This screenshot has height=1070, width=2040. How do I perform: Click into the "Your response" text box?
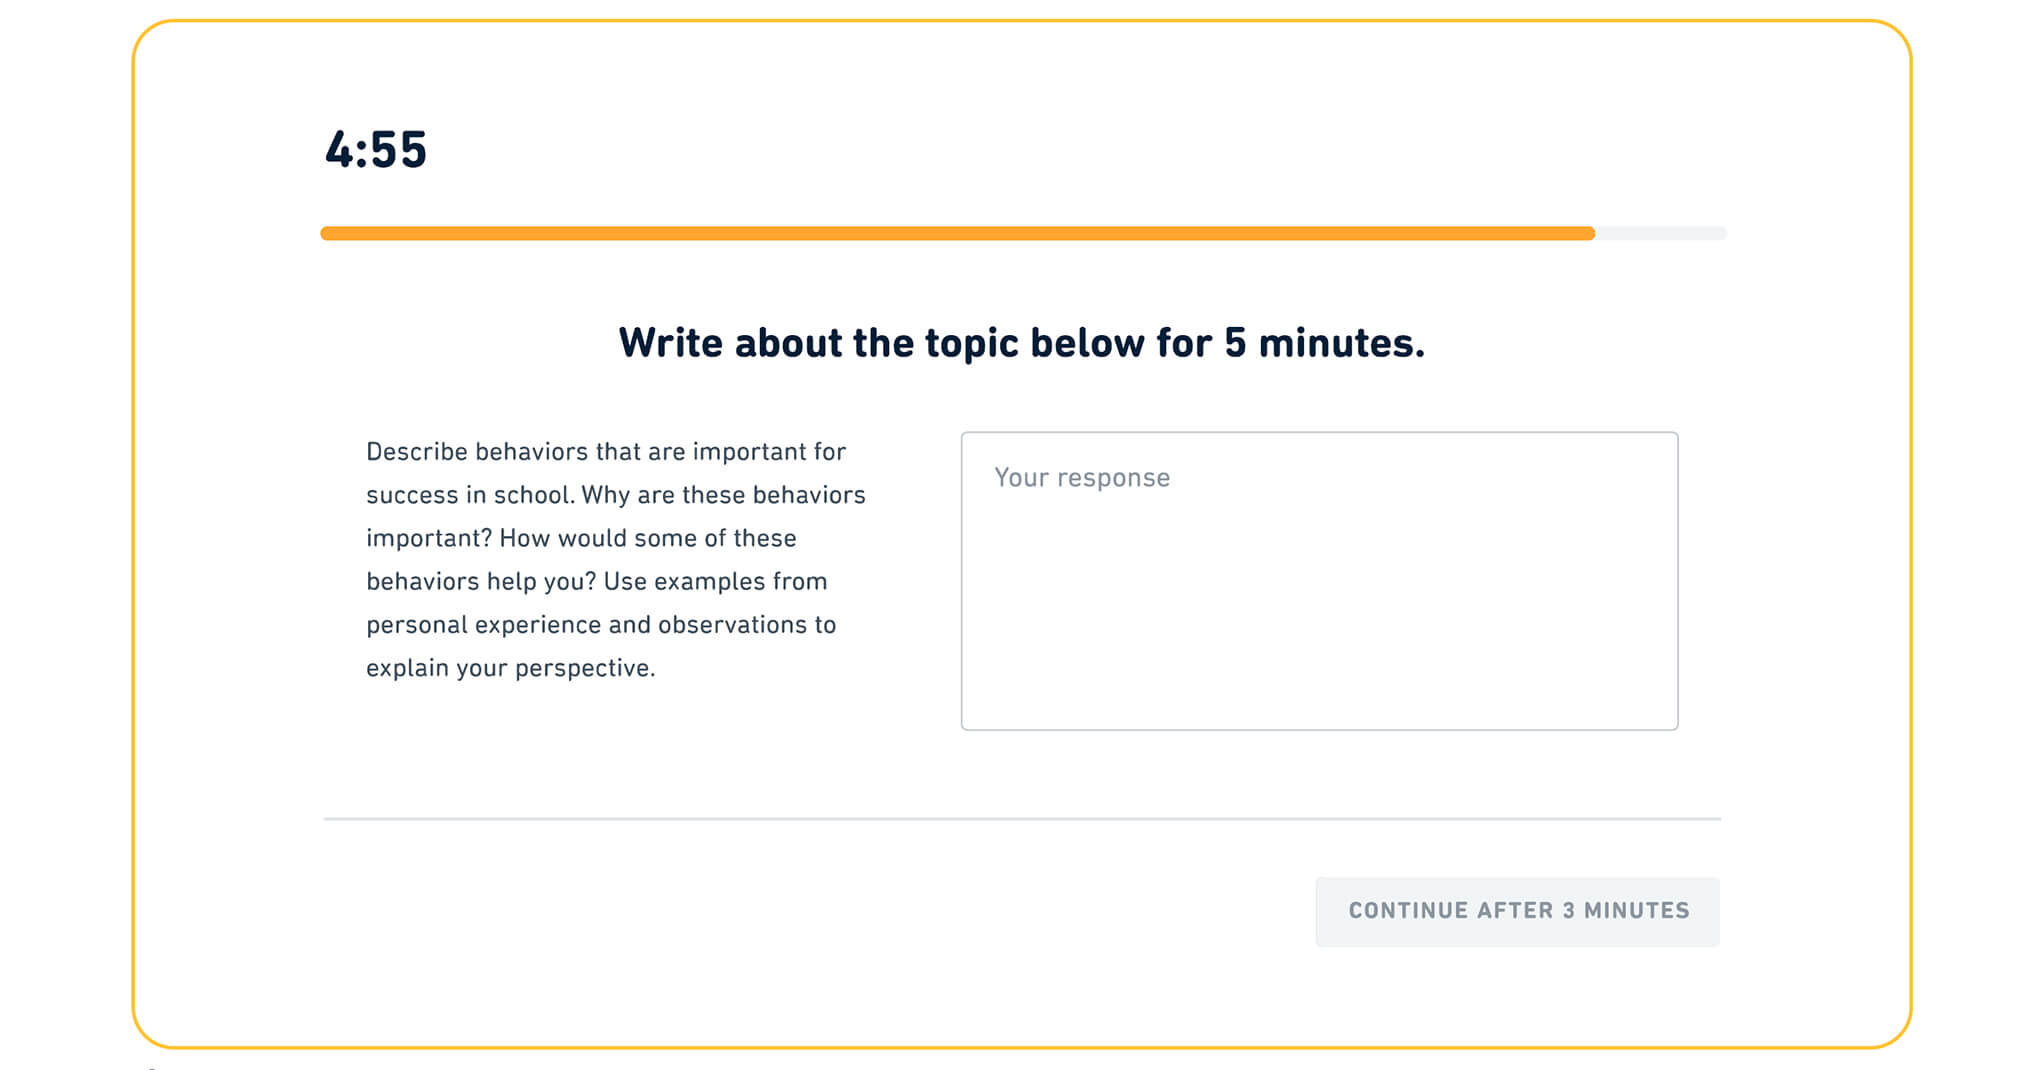coord(1318,580)
